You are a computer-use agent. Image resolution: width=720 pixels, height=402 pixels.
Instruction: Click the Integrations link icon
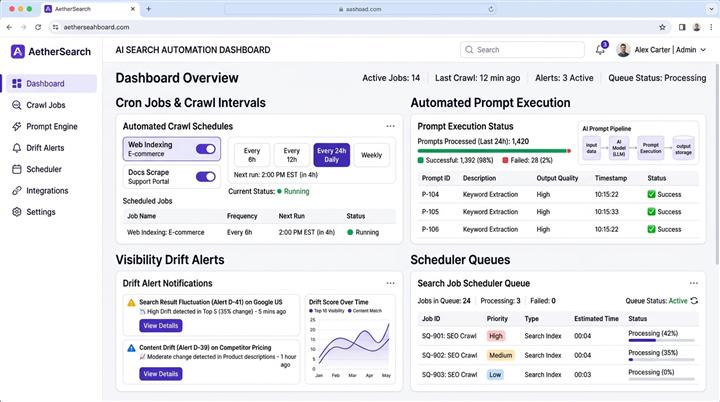click(x=17, y=191)
